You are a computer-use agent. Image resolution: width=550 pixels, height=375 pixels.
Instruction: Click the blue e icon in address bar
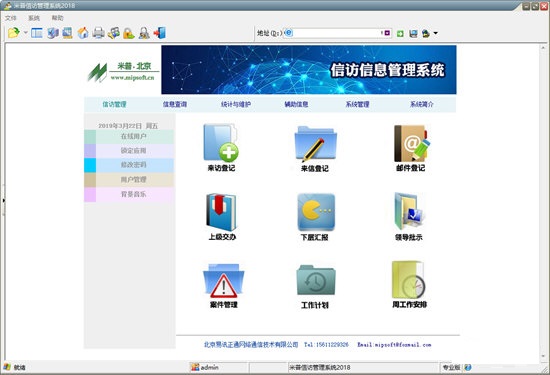[288, 33]
